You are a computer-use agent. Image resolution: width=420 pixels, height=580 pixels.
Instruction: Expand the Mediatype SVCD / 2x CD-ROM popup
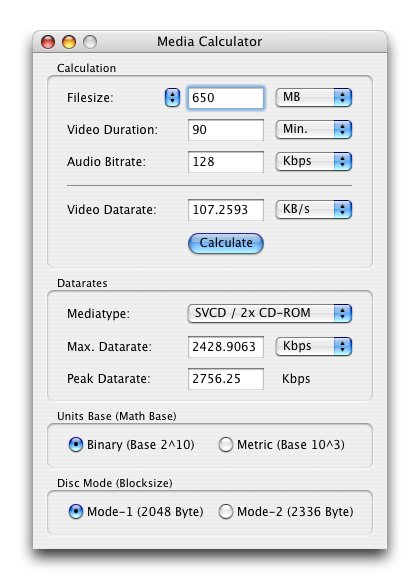pyautogui.click(x=270, y=313)
